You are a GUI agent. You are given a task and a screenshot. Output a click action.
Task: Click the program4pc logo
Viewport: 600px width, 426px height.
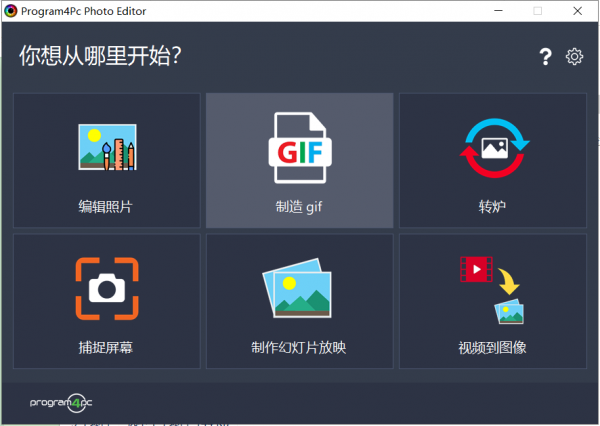click(61, 403)
